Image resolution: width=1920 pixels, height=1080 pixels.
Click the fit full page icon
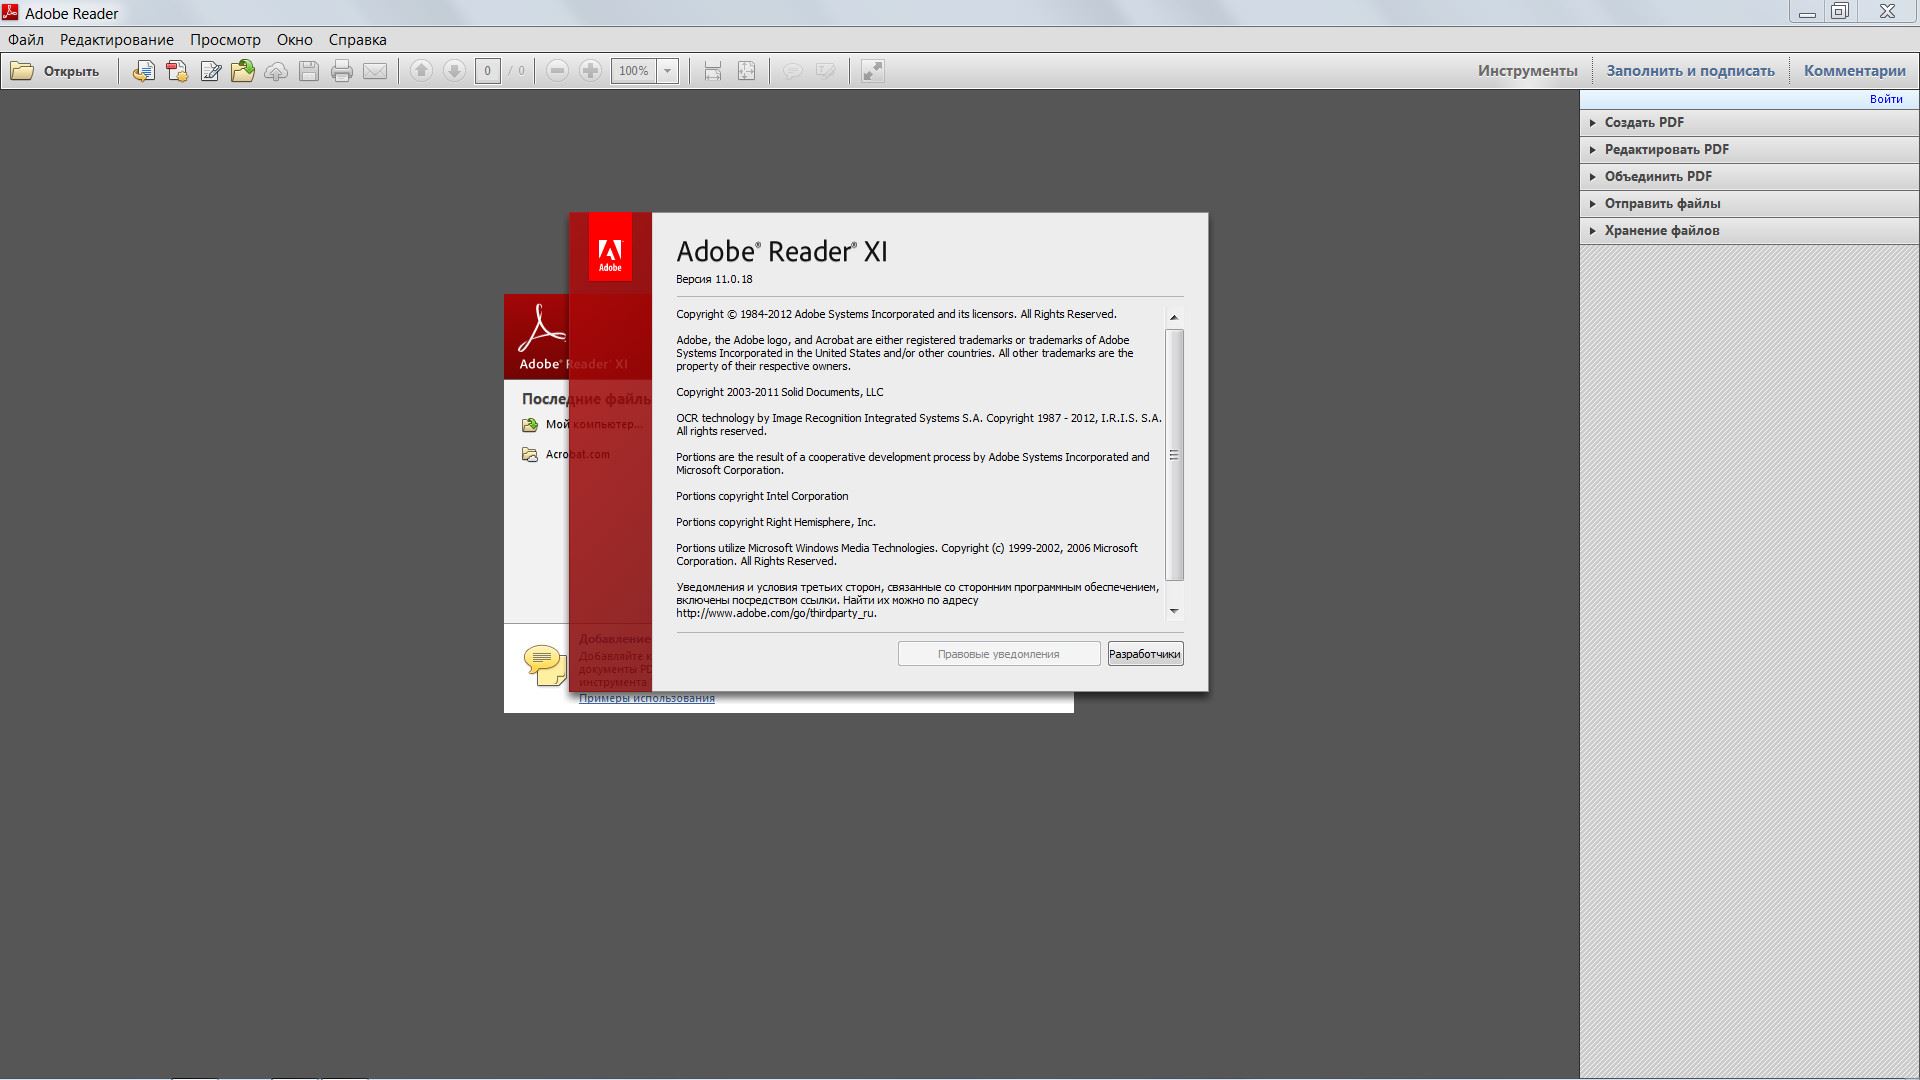pyautogui.click(x=746, y=71)
